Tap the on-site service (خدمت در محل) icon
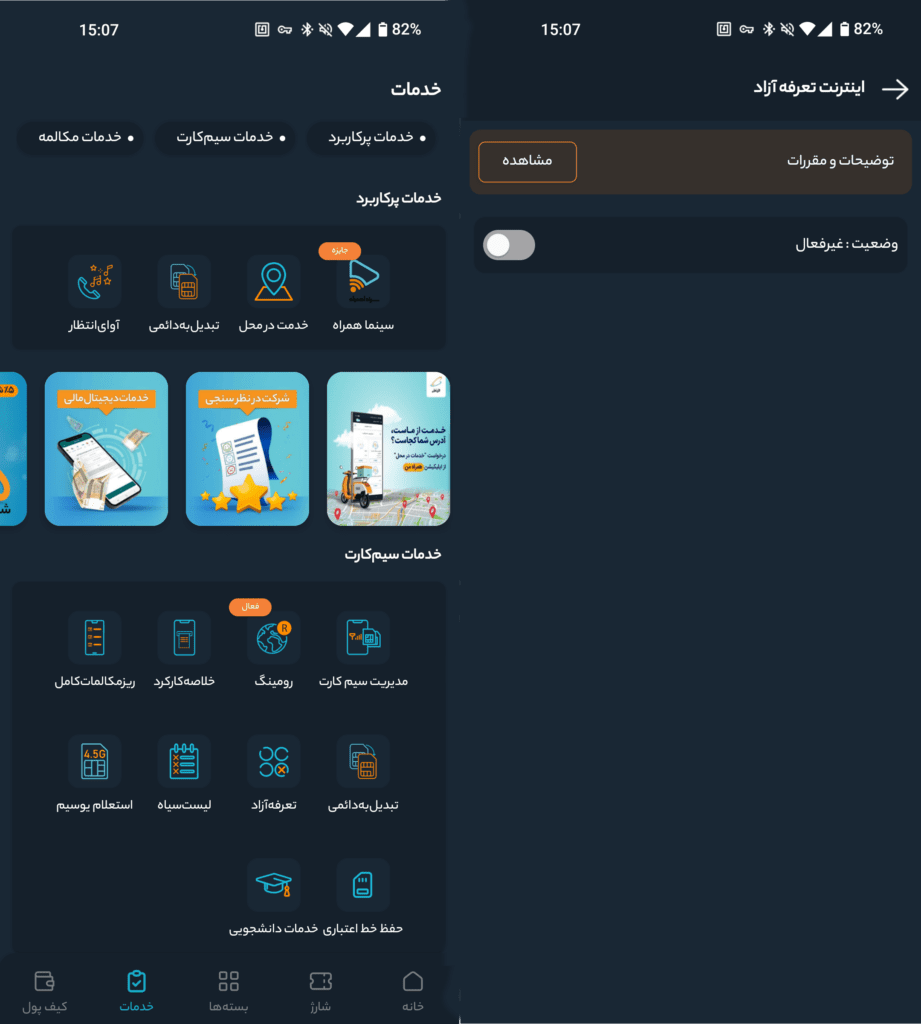This screenshot has height=1024, width=921. [x=273, y=282]
